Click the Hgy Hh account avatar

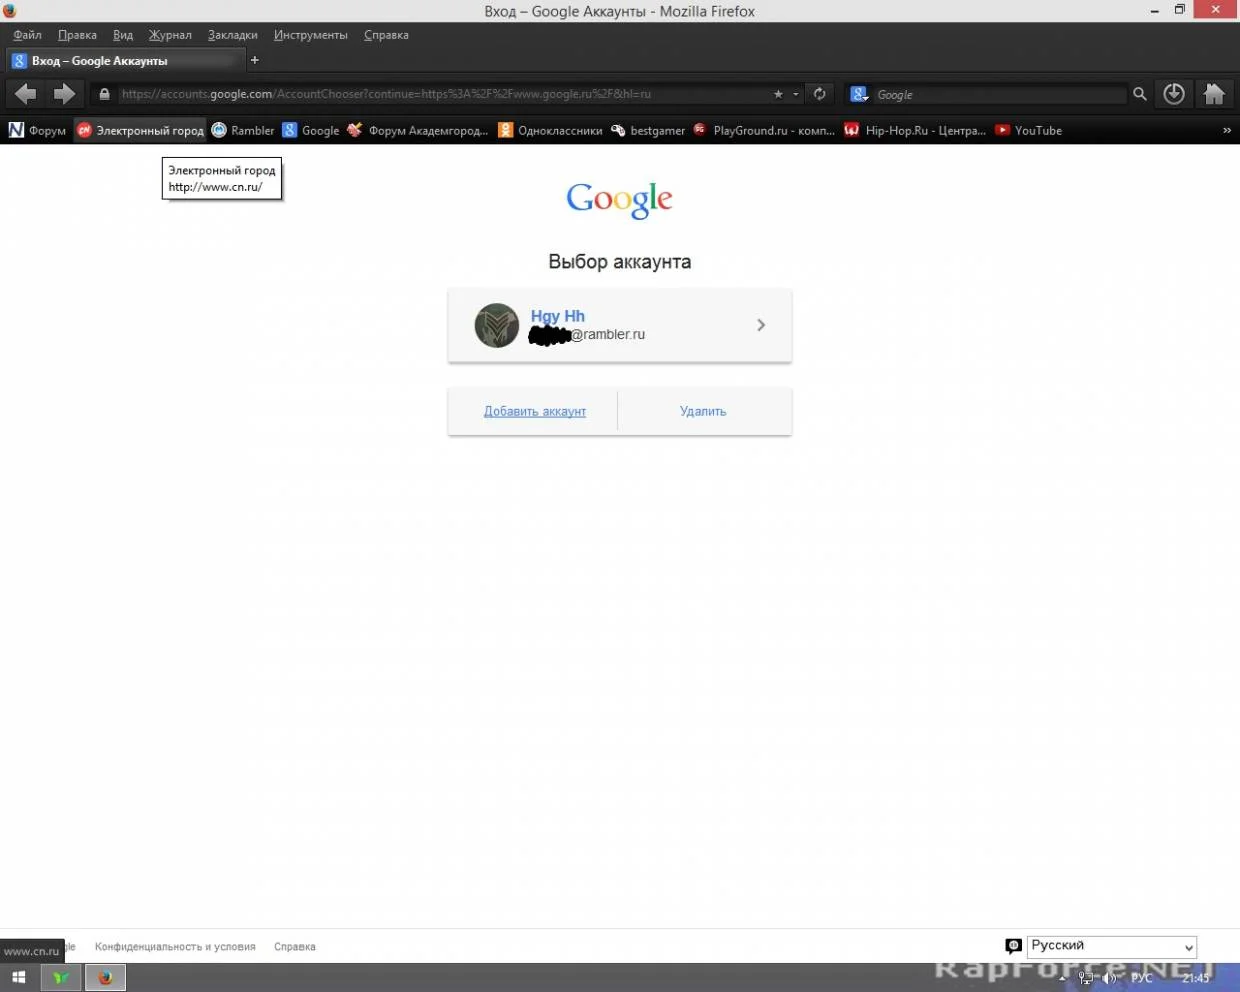tap(496, 325)
